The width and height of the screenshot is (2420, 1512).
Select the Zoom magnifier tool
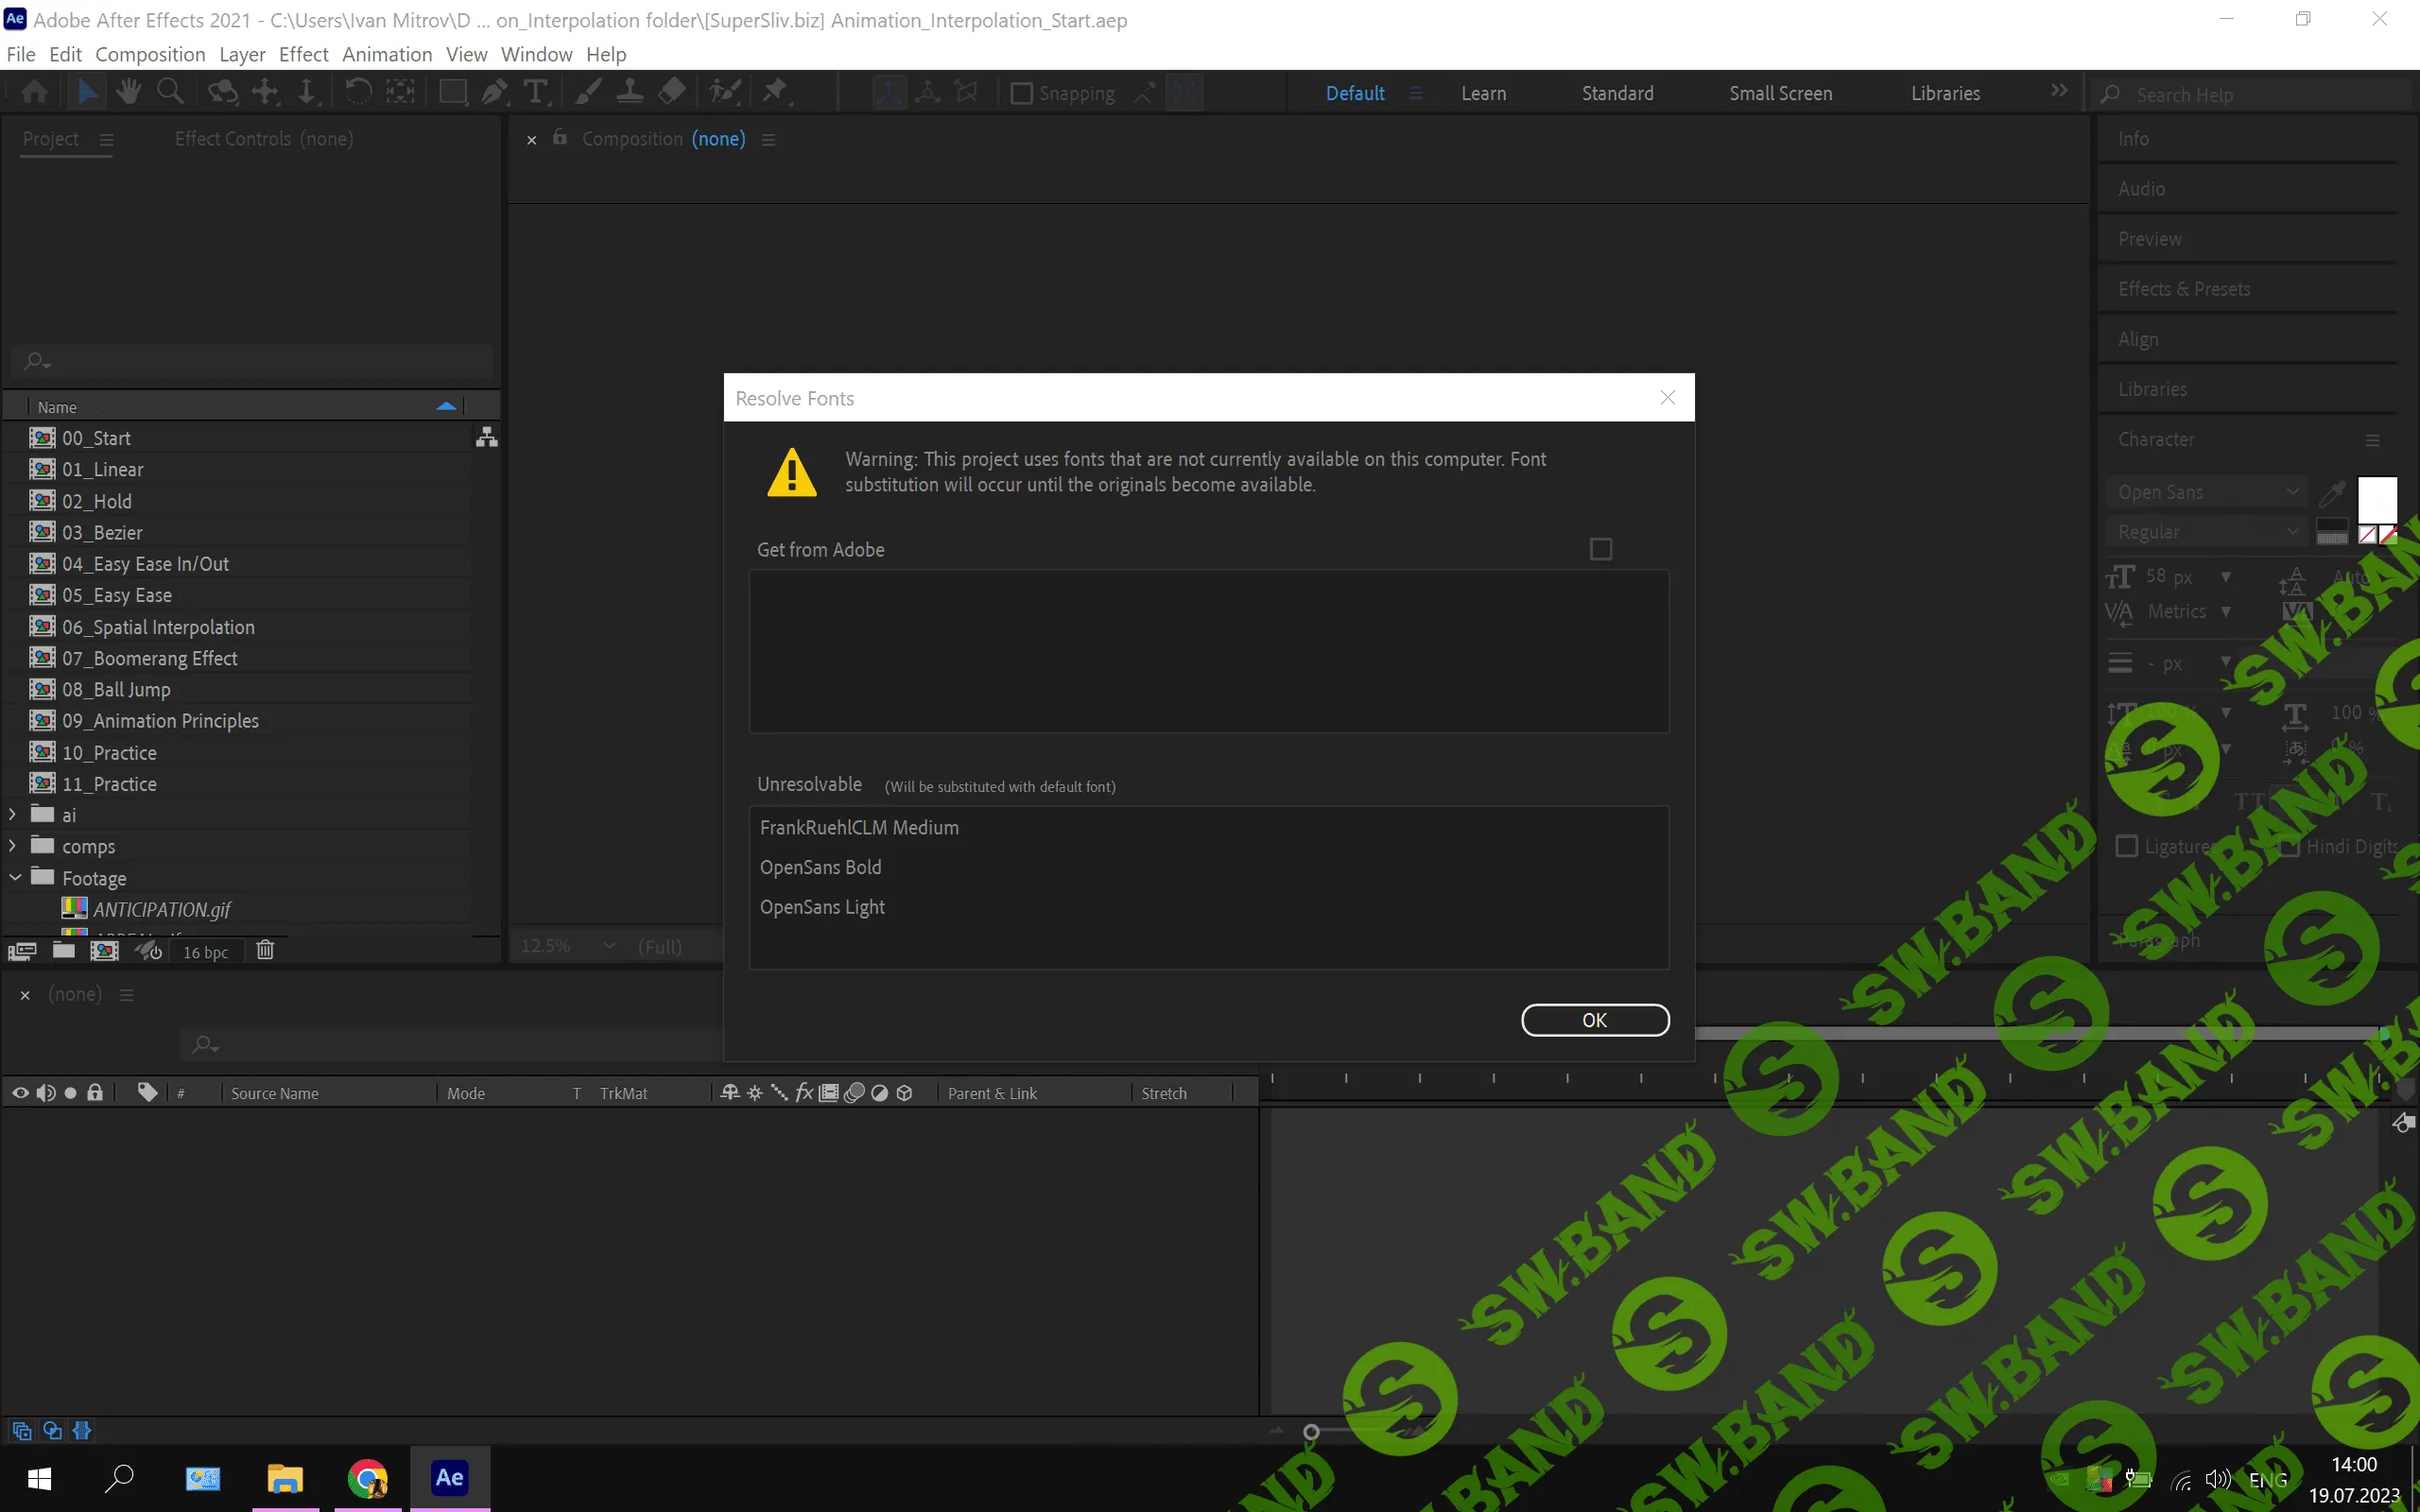click(x=171, y=93)
